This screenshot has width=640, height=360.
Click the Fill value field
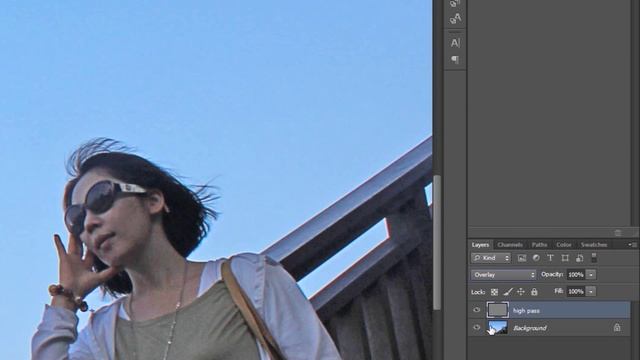click(x=576, y=291)
